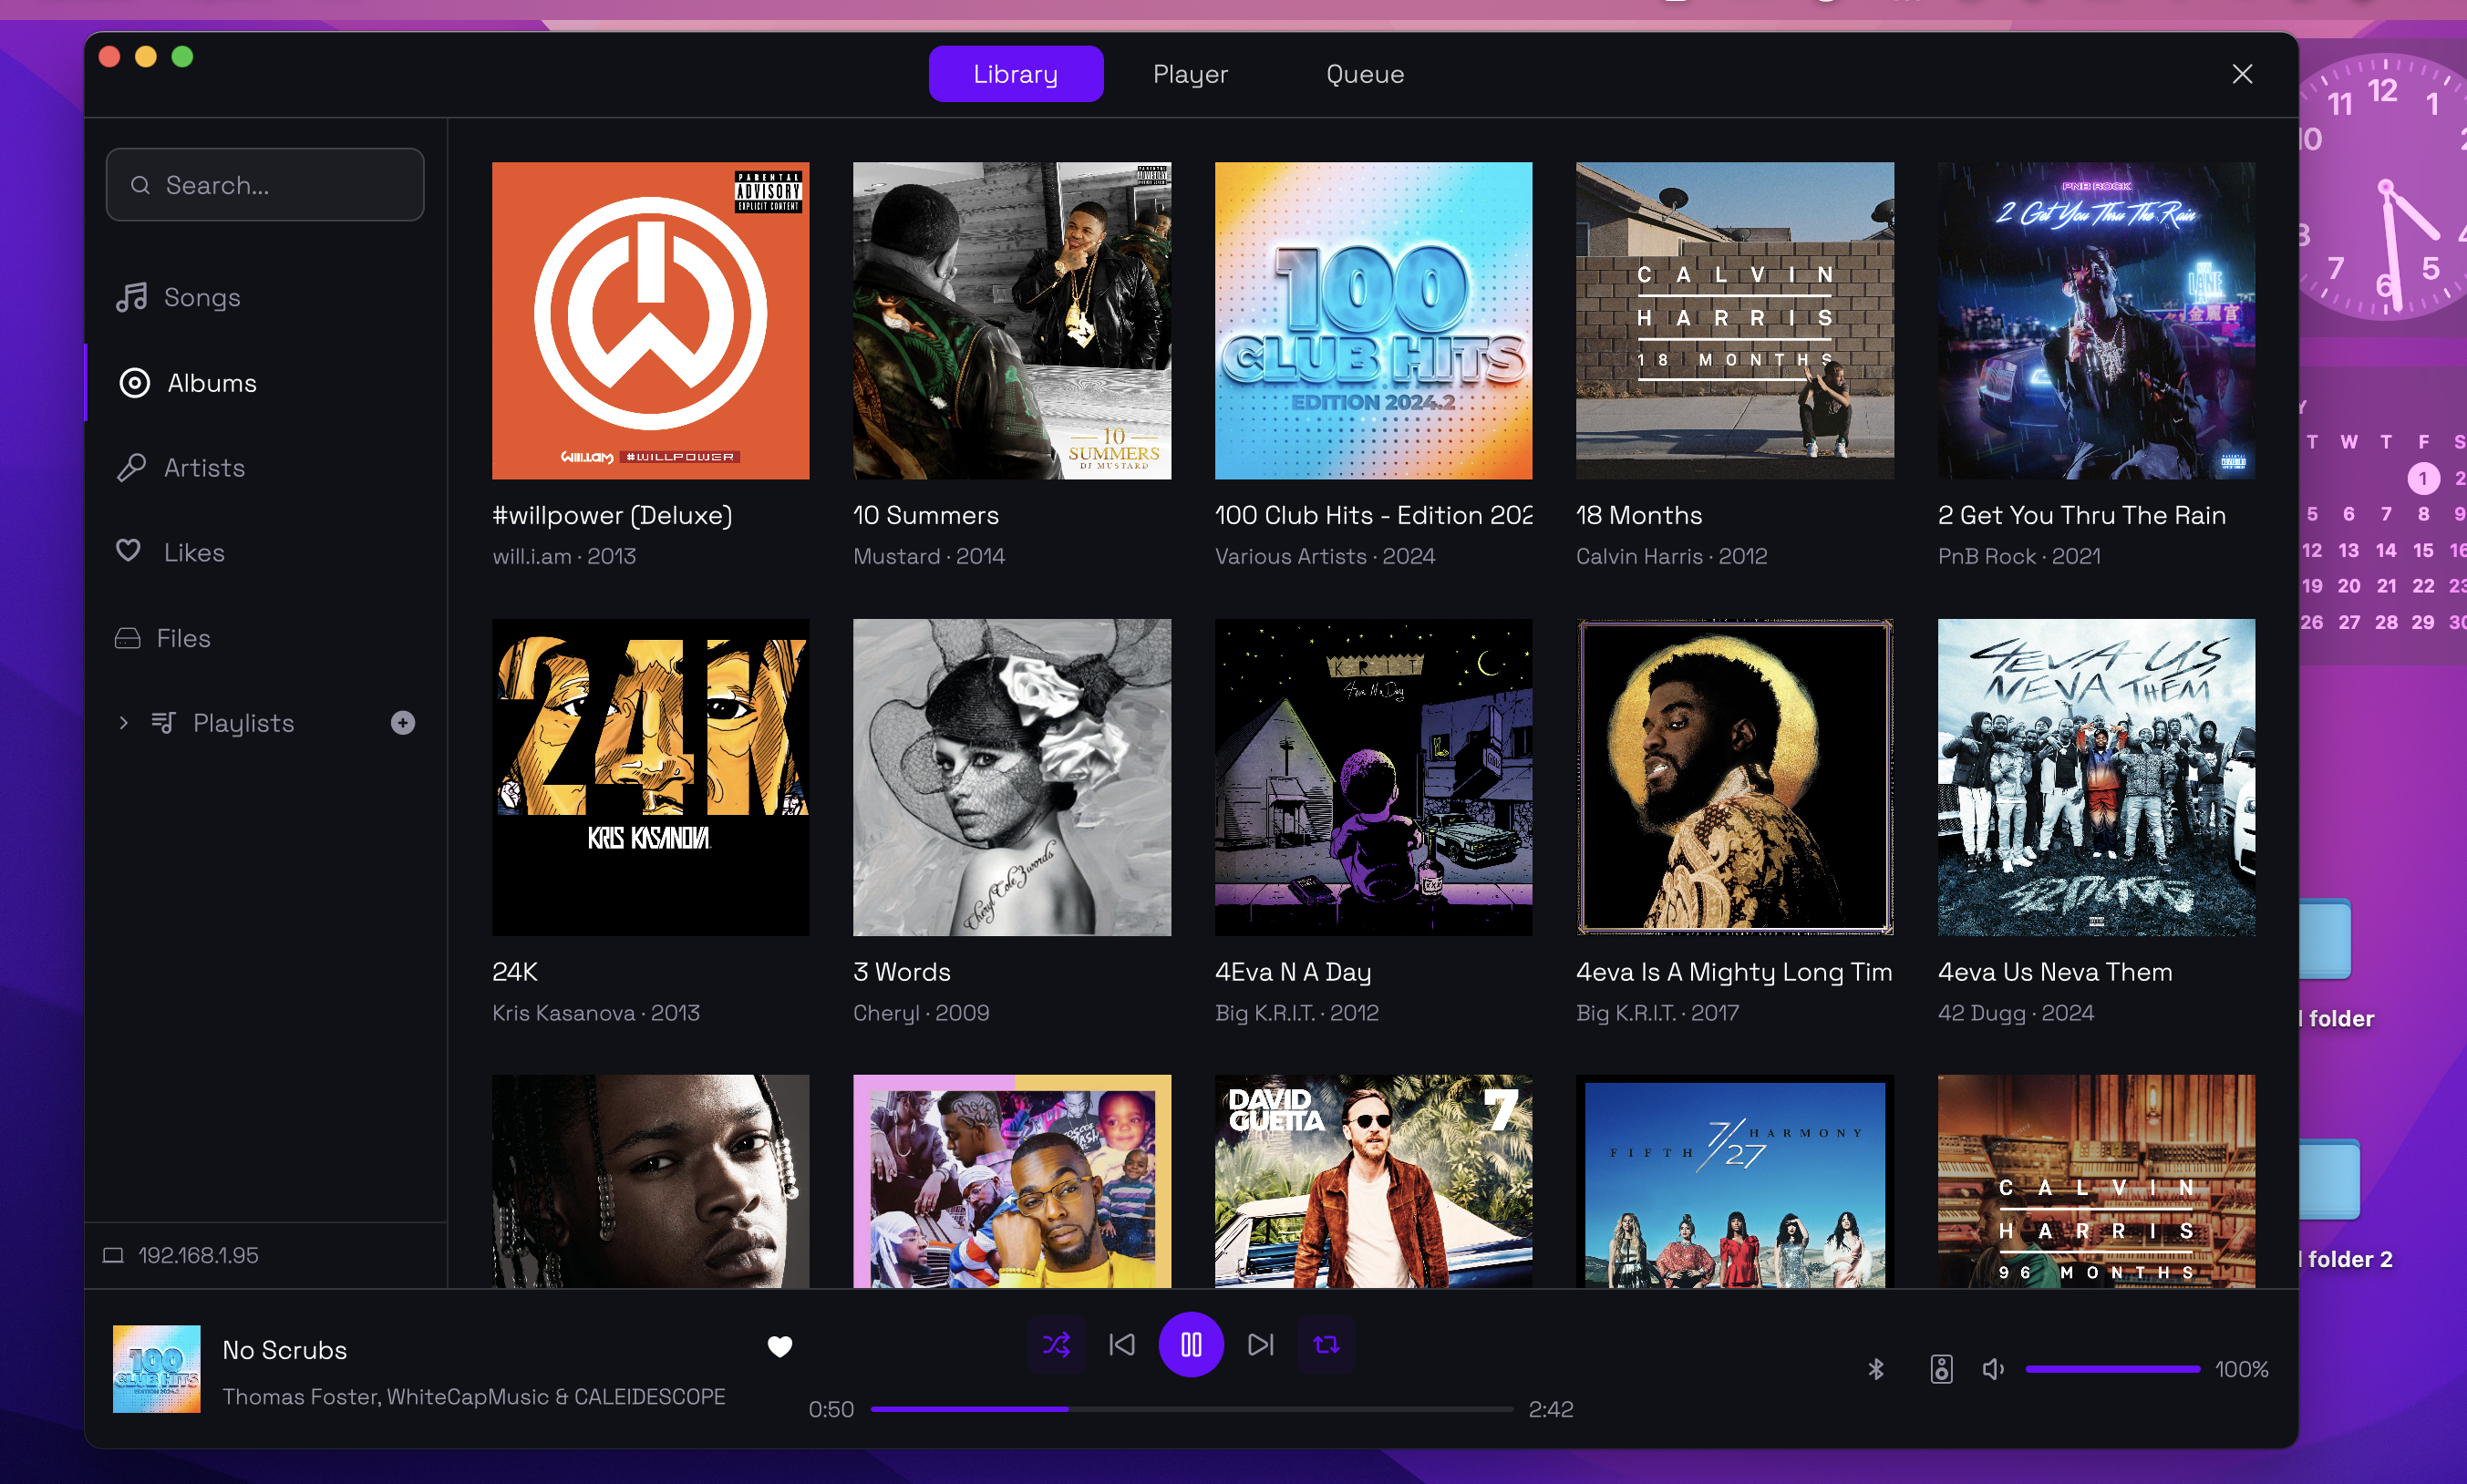Open the 24K album cover
This screenshot has height=1484, width=2467.
click(x=651, y=777)
